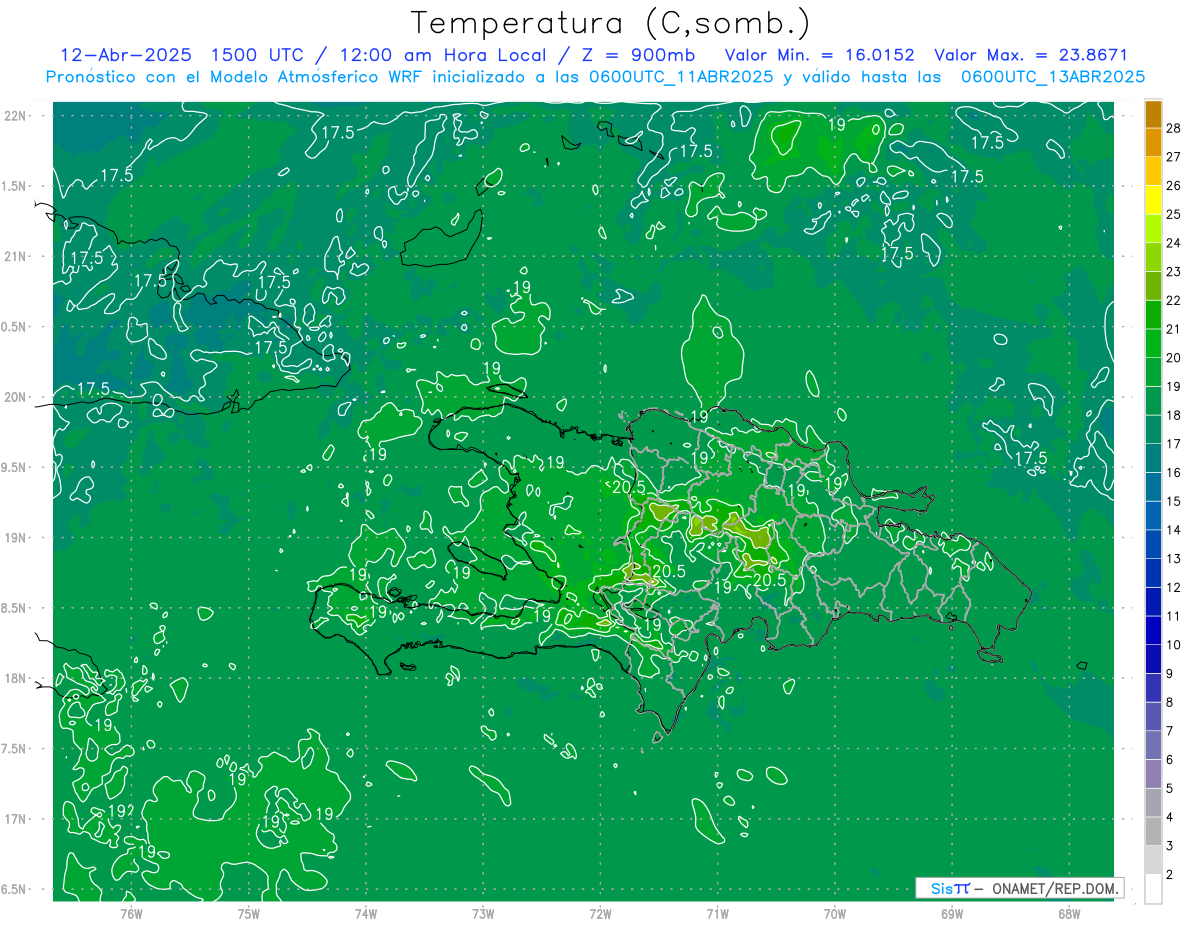
Task: Click the 'Valor Max. = 23.8671' reading
Action: pos(1031,55)
